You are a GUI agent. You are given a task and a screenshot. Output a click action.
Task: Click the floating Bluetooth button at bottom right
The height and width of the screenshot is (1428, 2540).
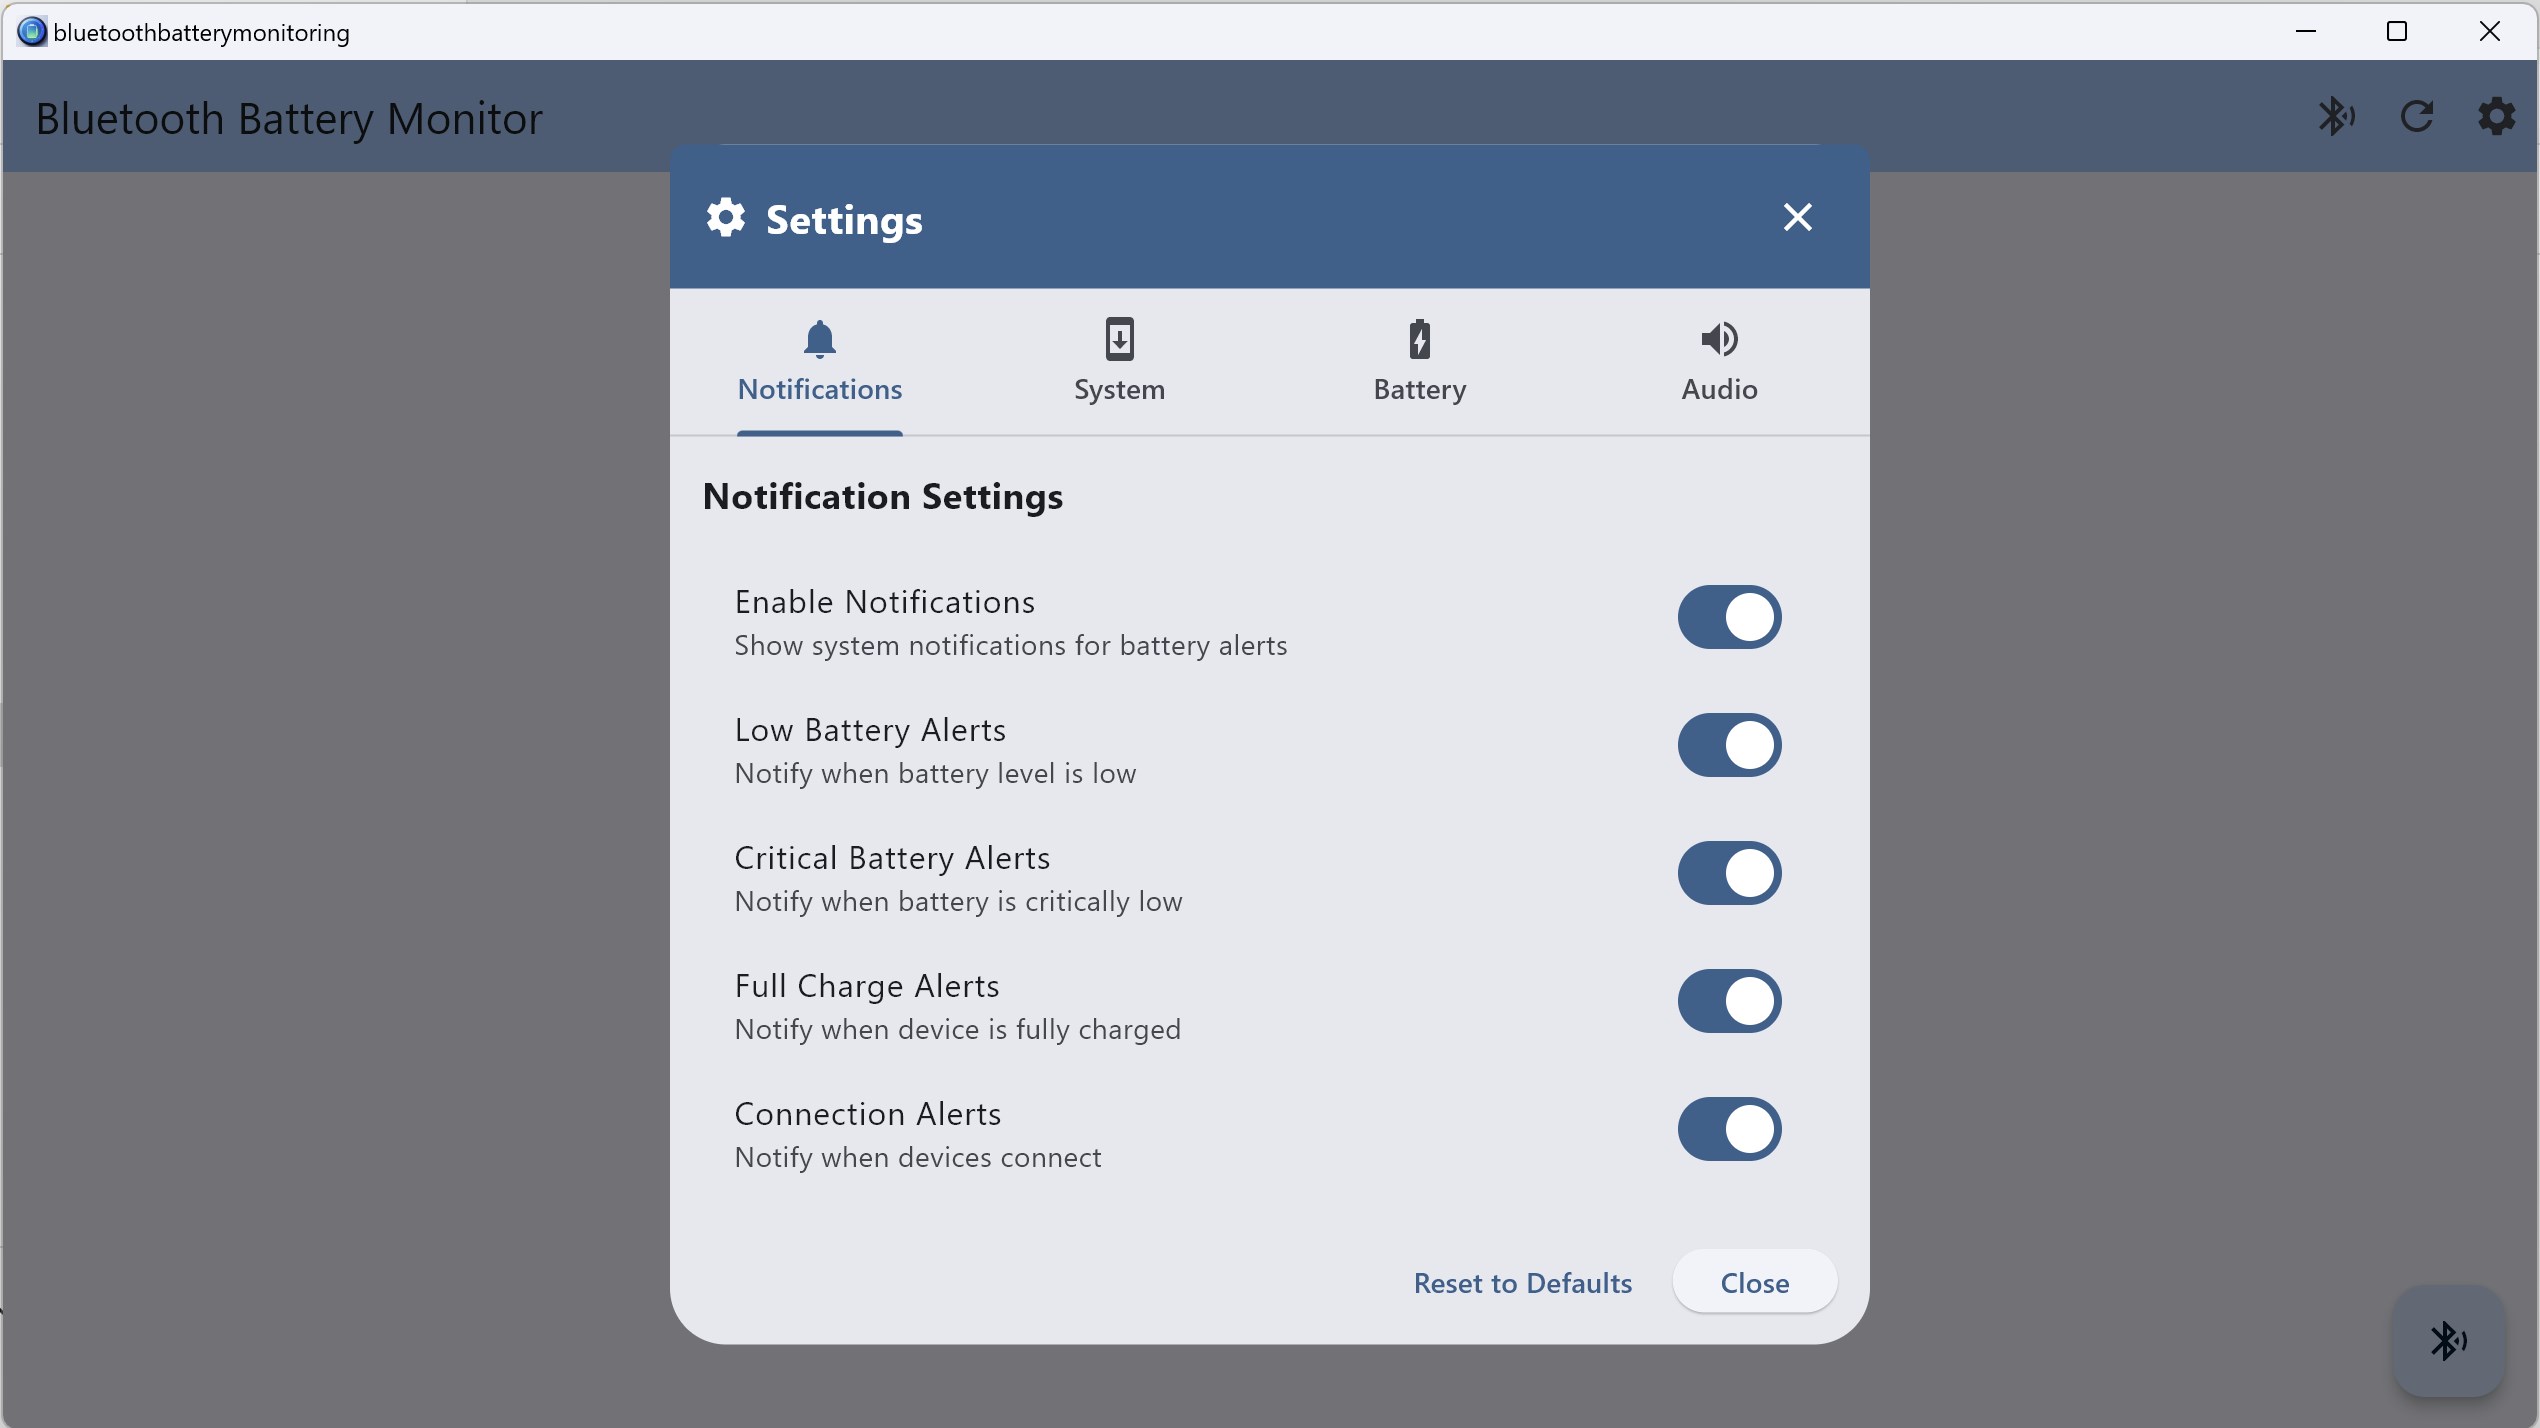(2448, 1340)
